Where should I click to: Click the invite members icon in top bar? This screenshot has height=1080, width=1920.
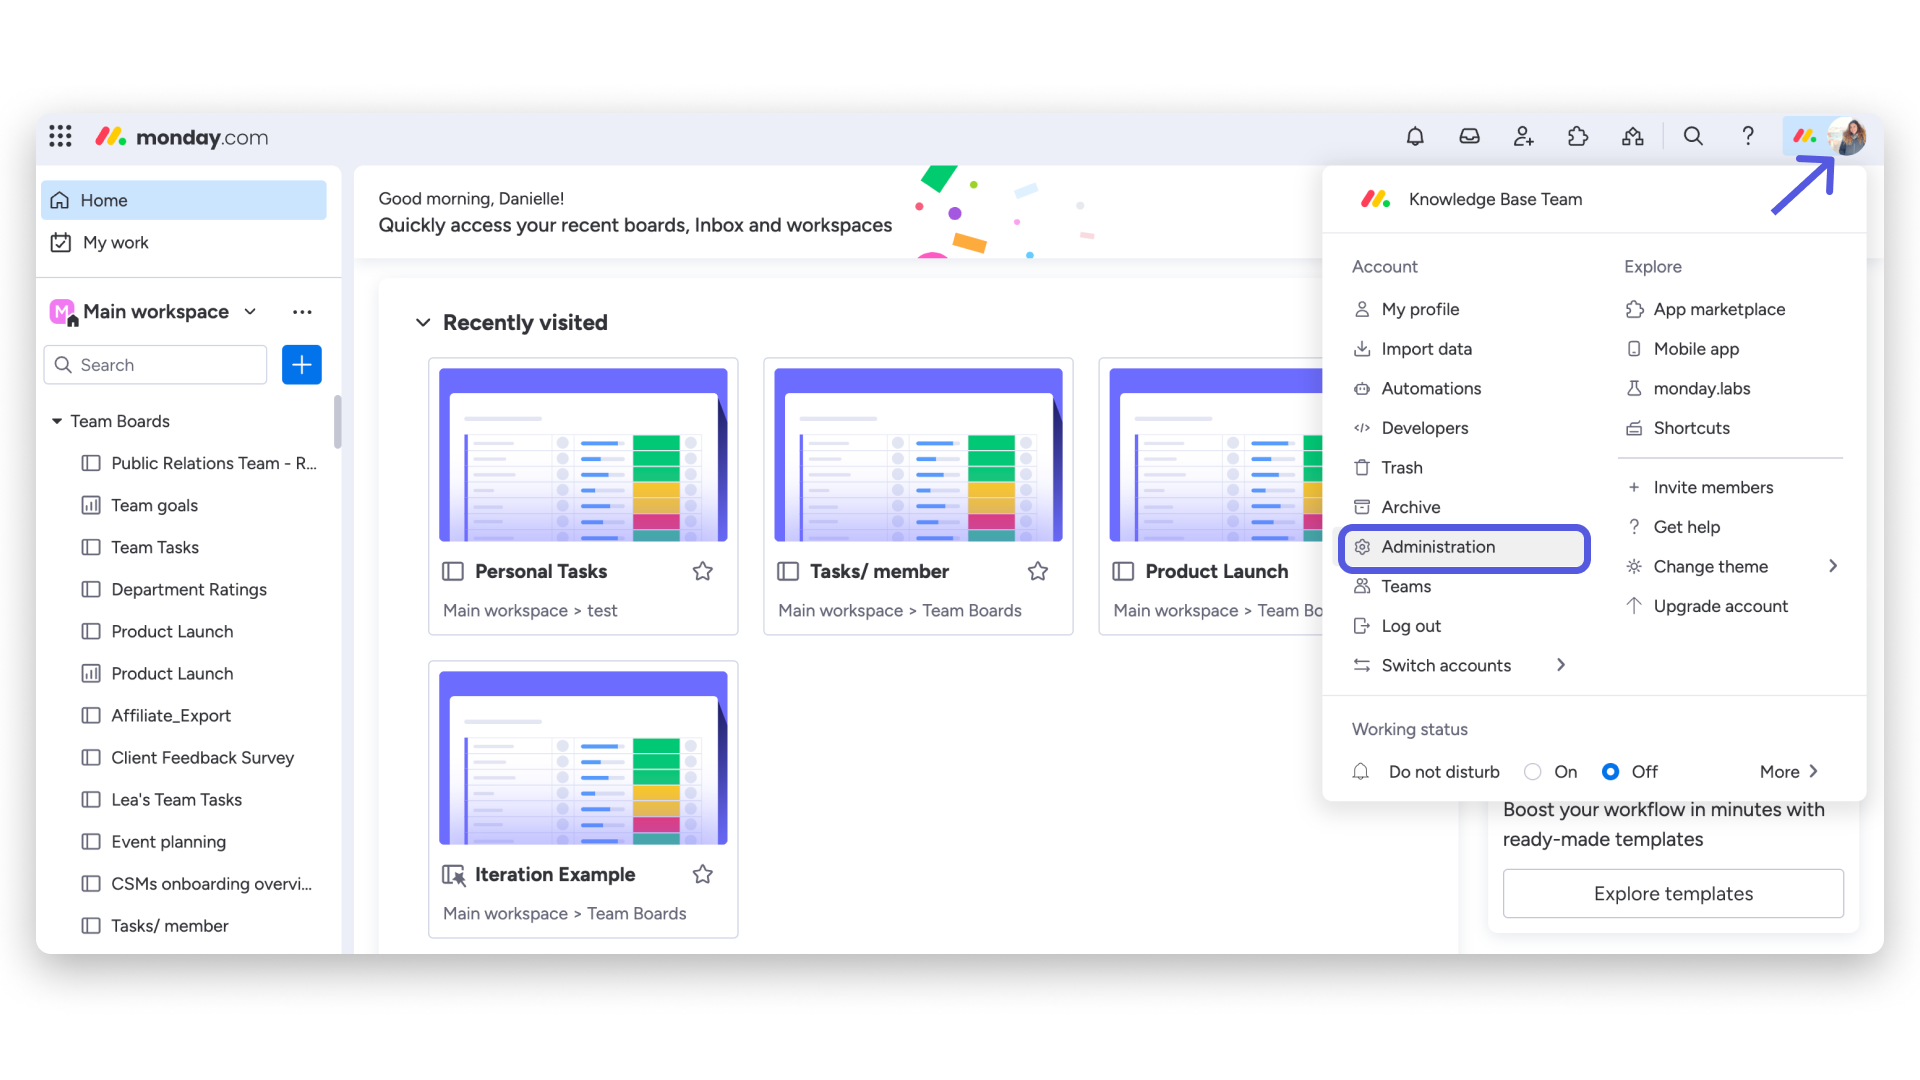1523,136
